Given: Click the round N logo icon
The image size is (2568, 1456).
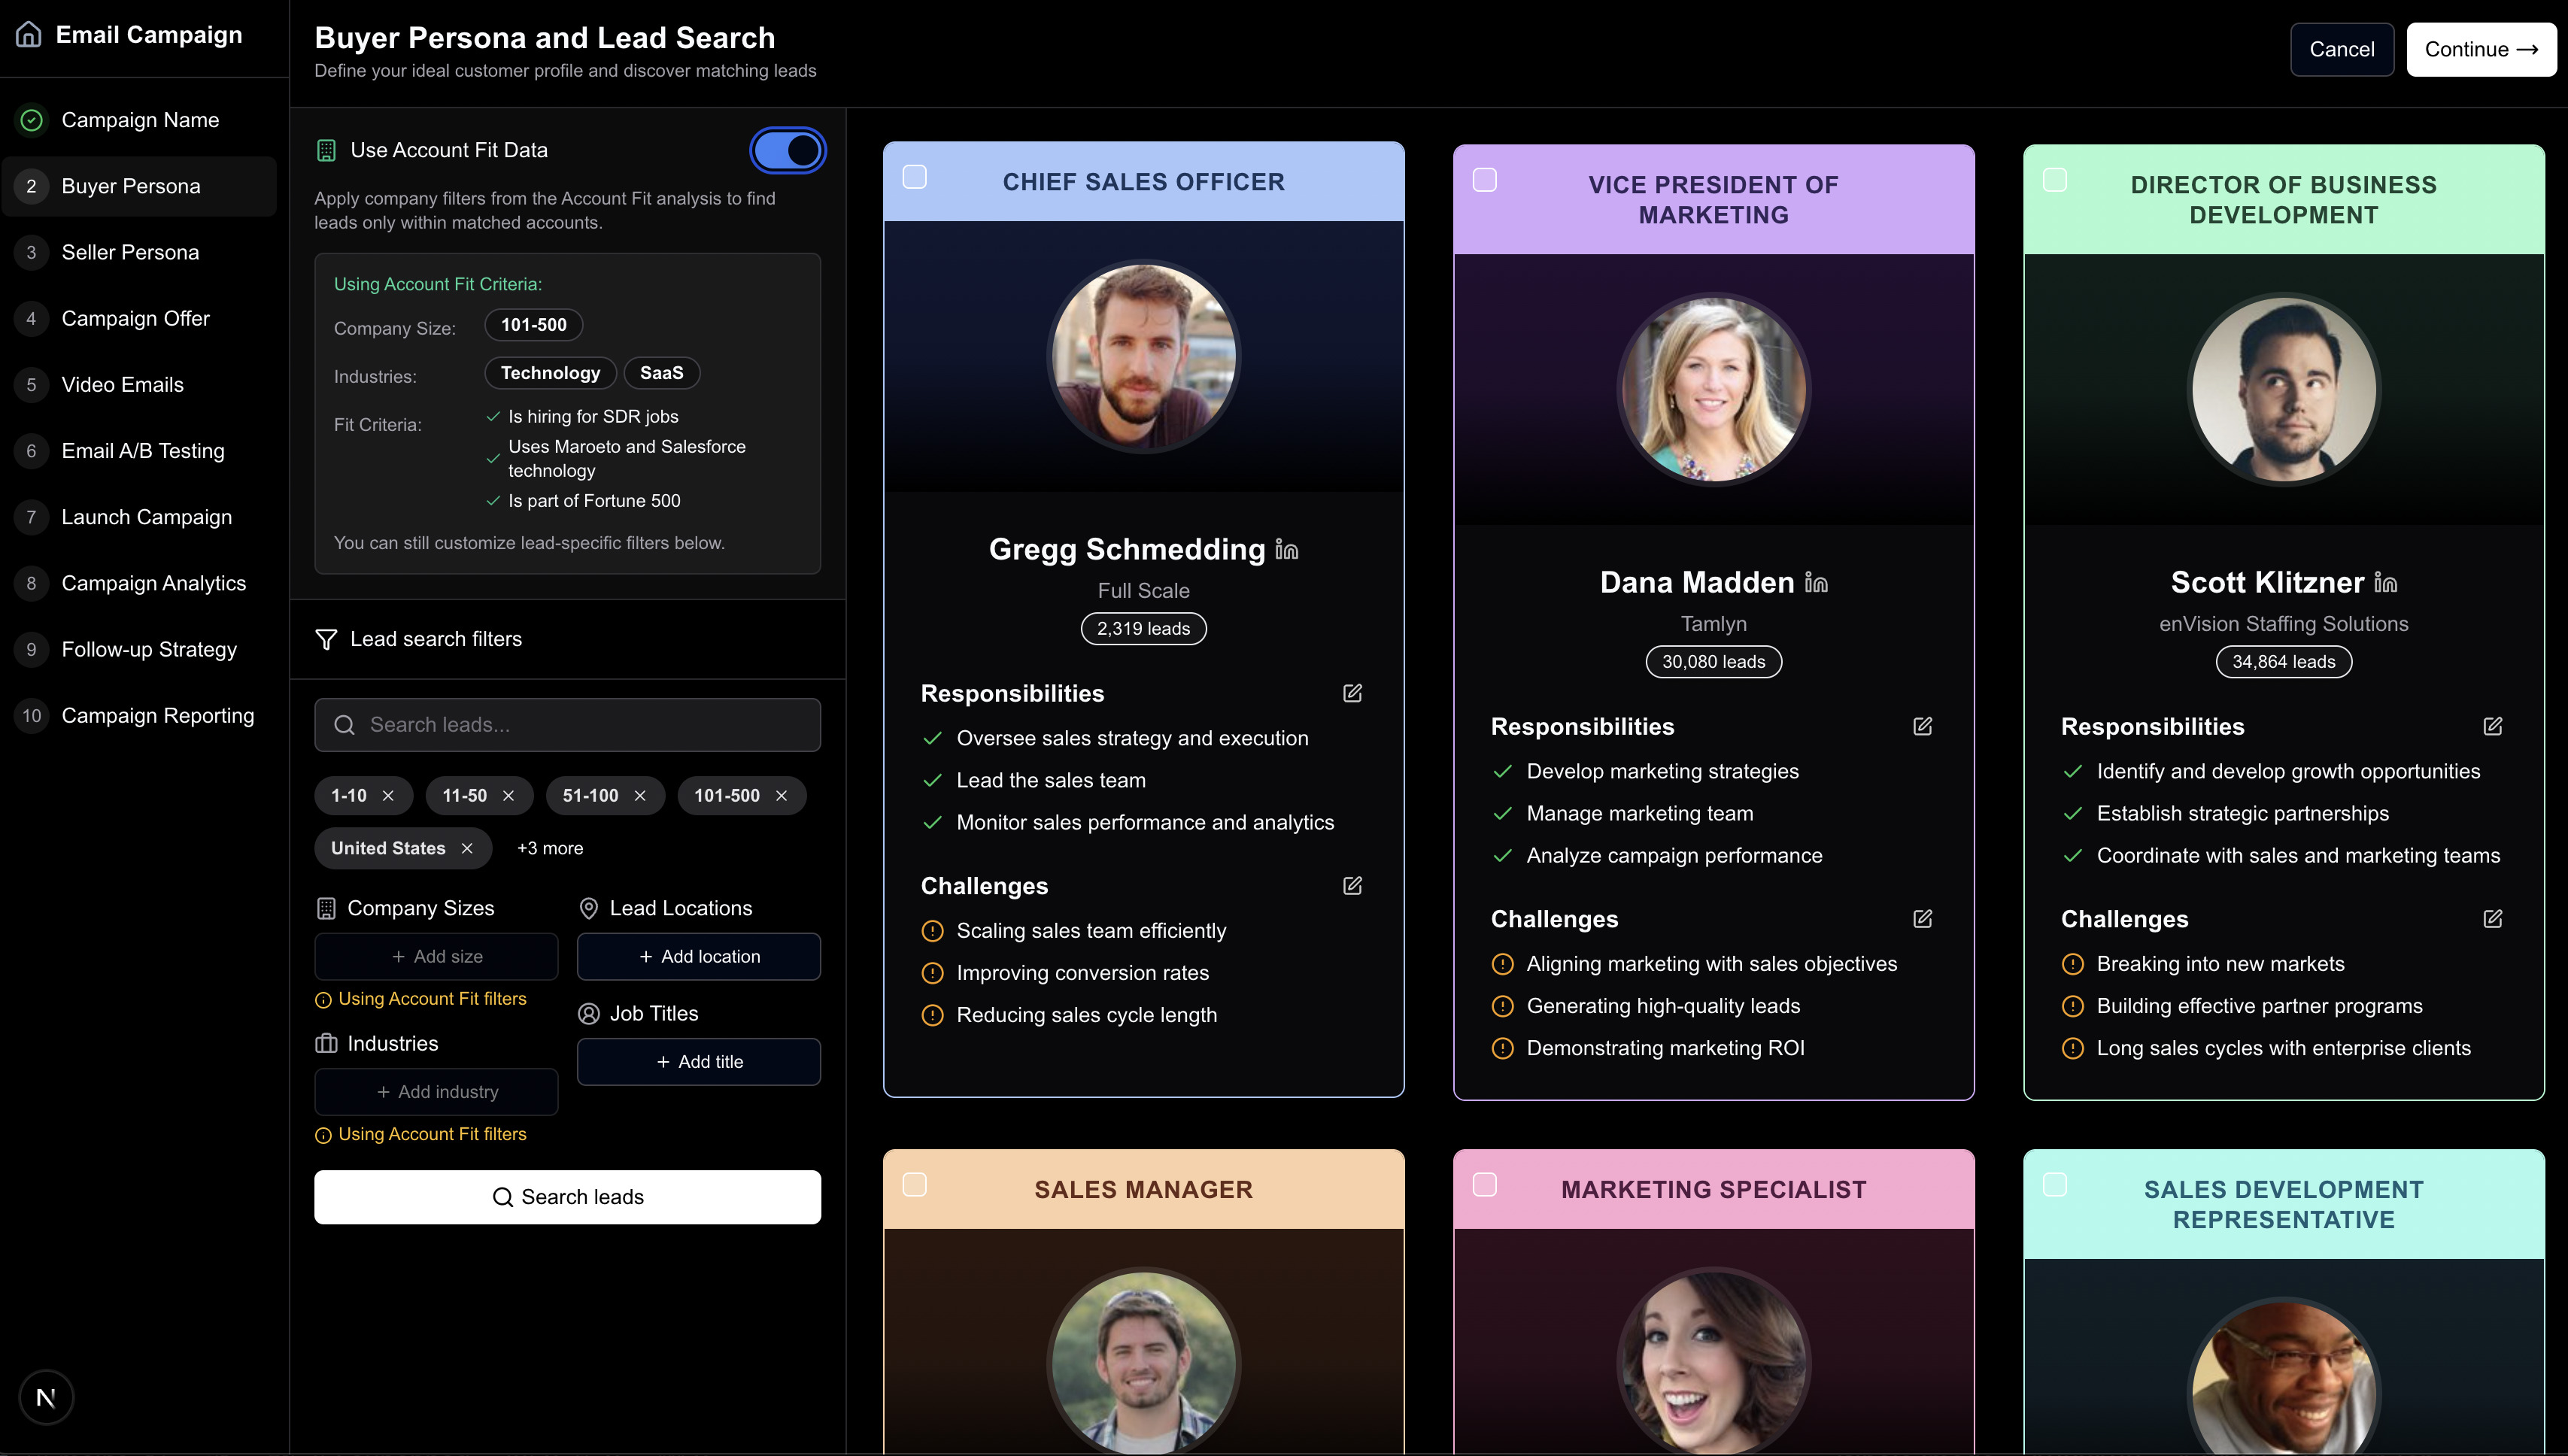Looking at the screenshot, I should pos(46,1397).
